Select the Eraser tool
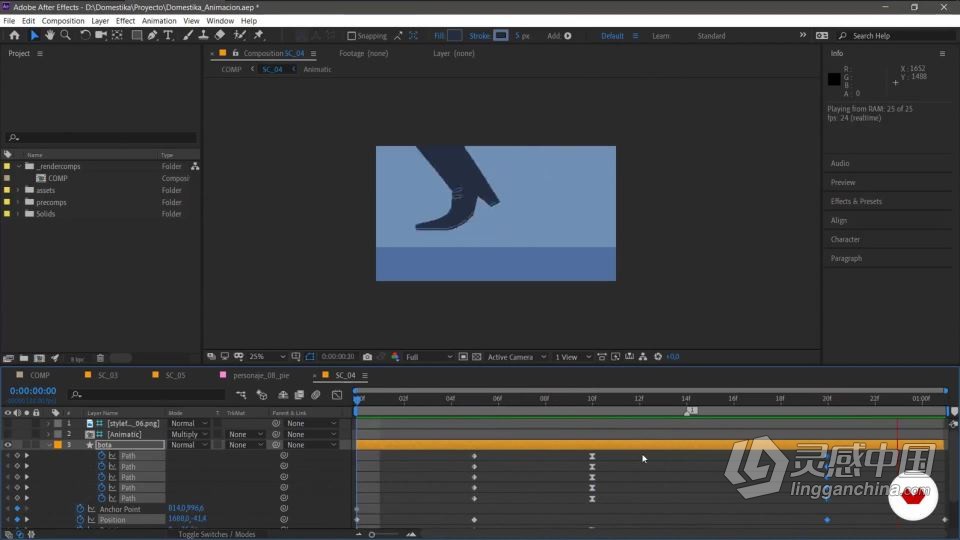960x540 pixels. (x=220, y=36)
